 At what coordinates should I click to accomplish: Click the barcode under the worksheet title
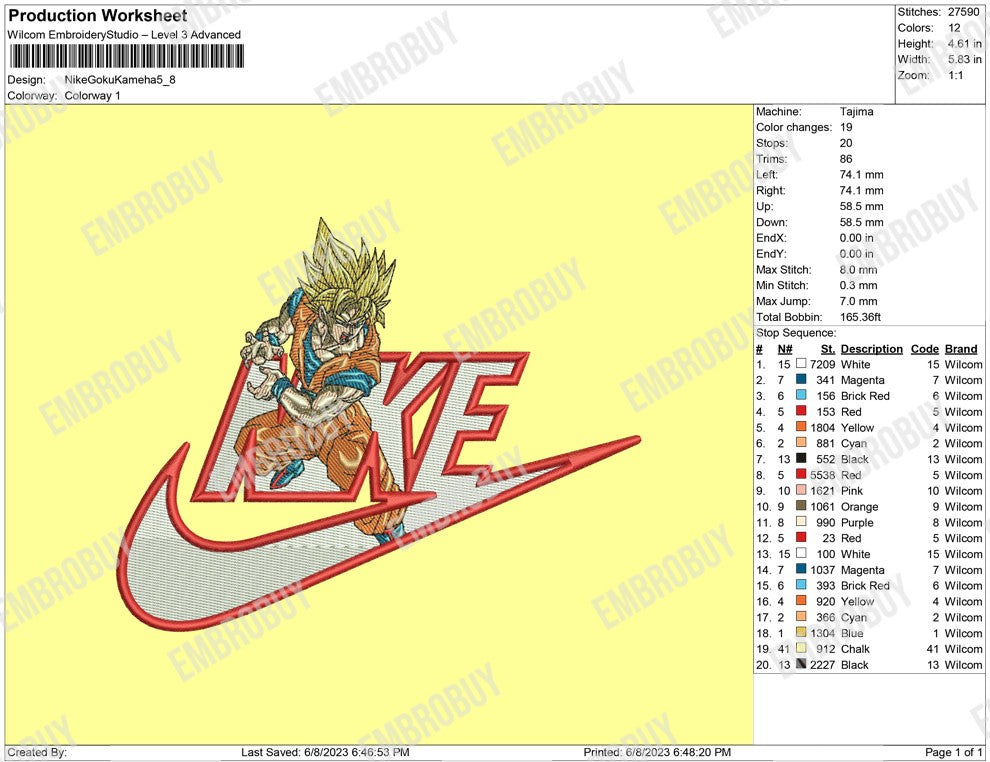[x=127, y=56]
